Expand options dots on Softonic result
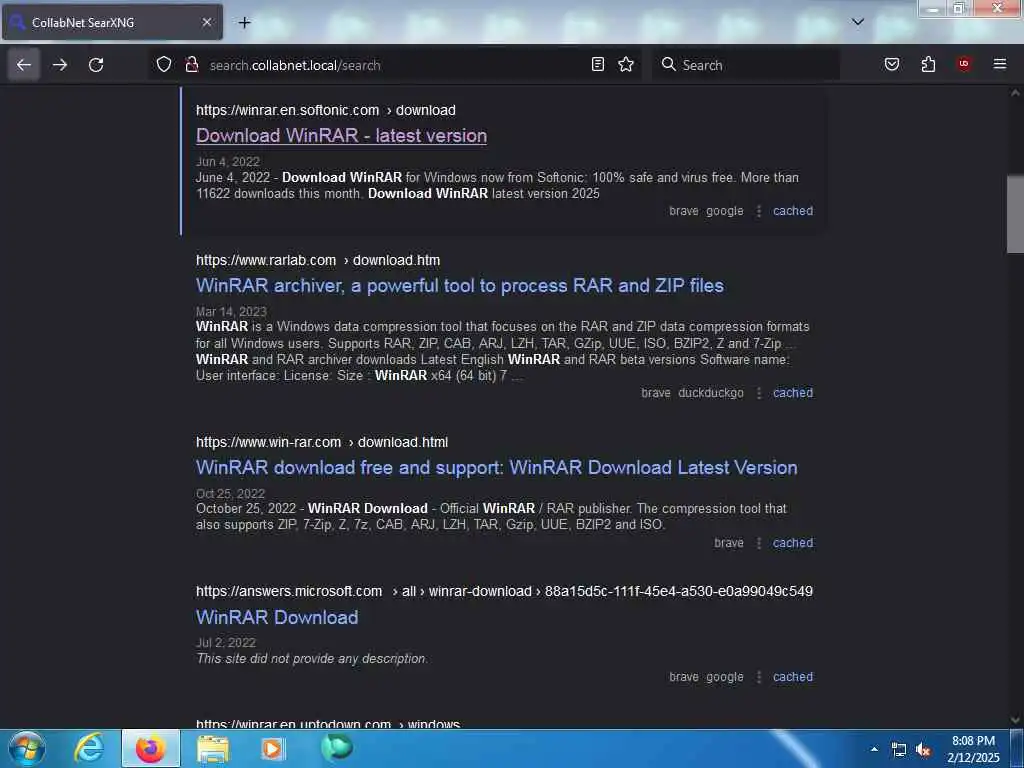Image resolution: width=1024 pixels, height=768 pixels. click(x=758, y=211)
